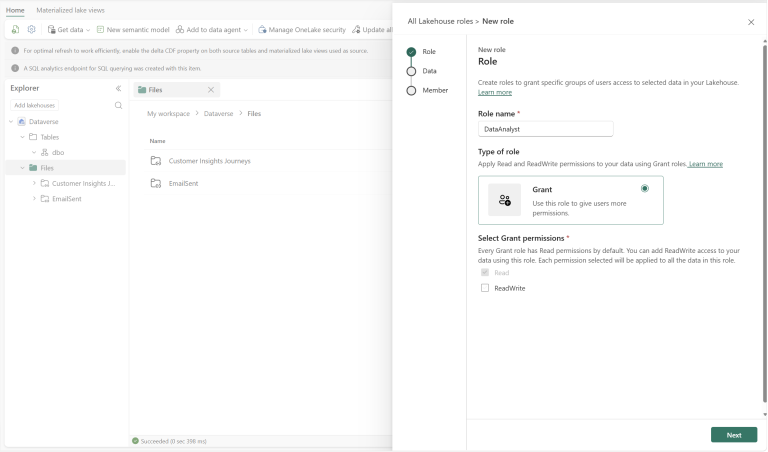Click the refresh icon in the Home toolbar
768x452 pixels.
[15, 29]
